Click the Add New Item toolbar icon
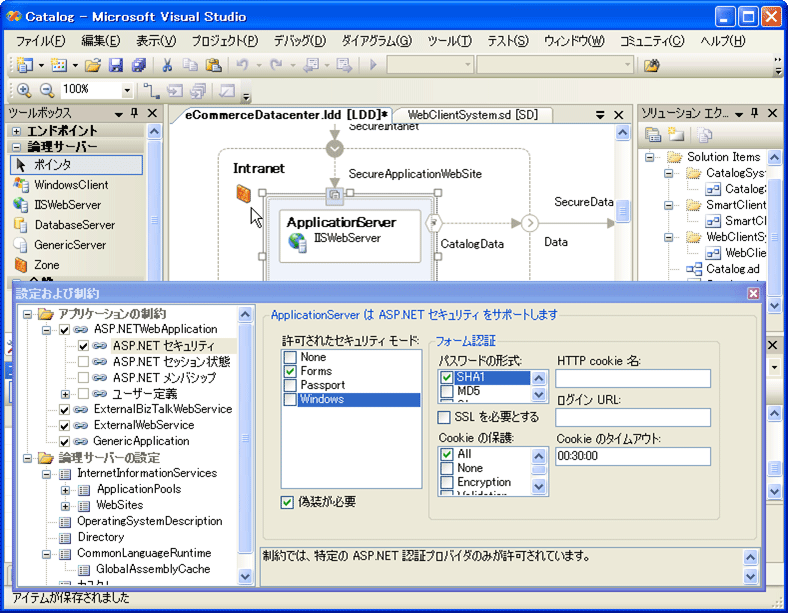The width and height of the screenshot is (788, 613). [59, 65]
